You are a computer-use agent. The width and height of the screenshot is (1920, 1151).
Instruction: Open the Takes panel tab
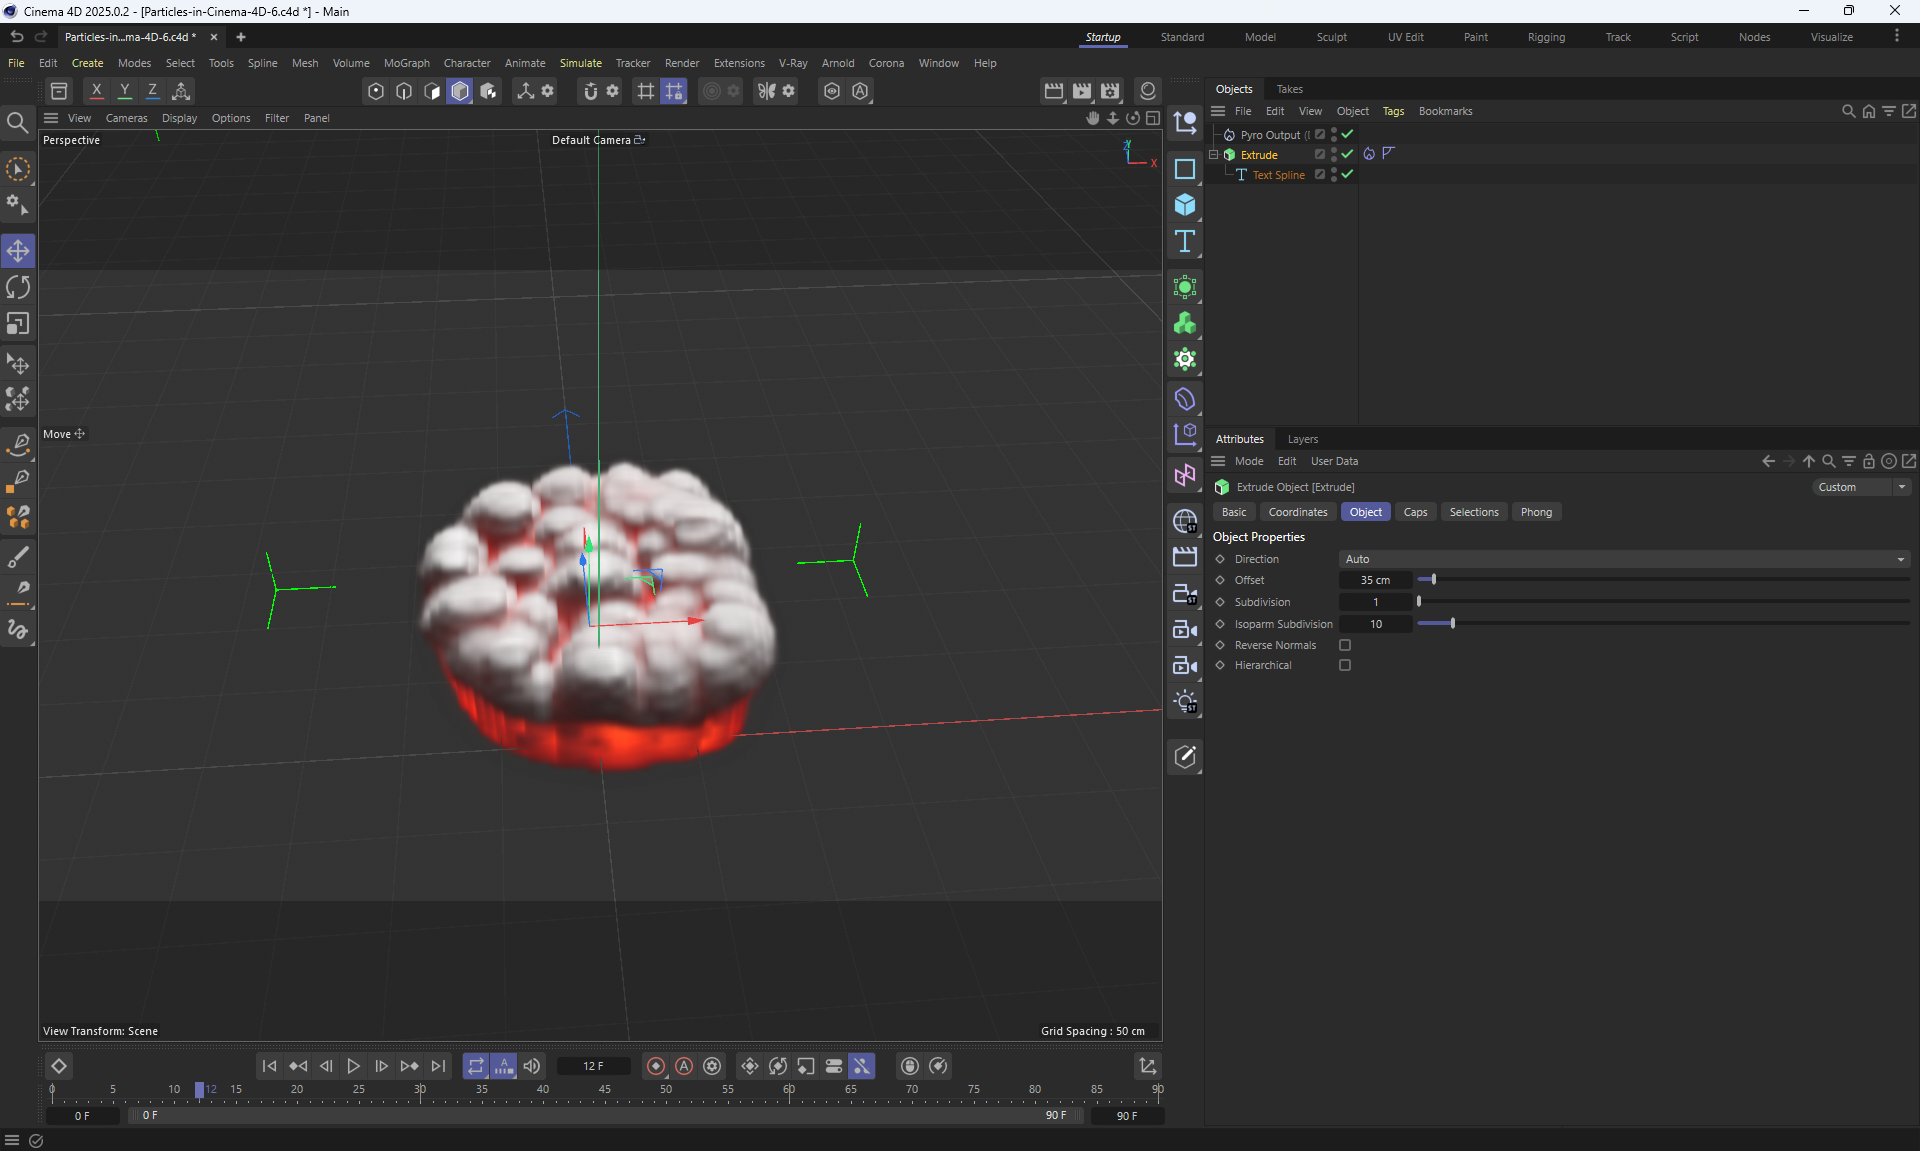[1289, 89]
